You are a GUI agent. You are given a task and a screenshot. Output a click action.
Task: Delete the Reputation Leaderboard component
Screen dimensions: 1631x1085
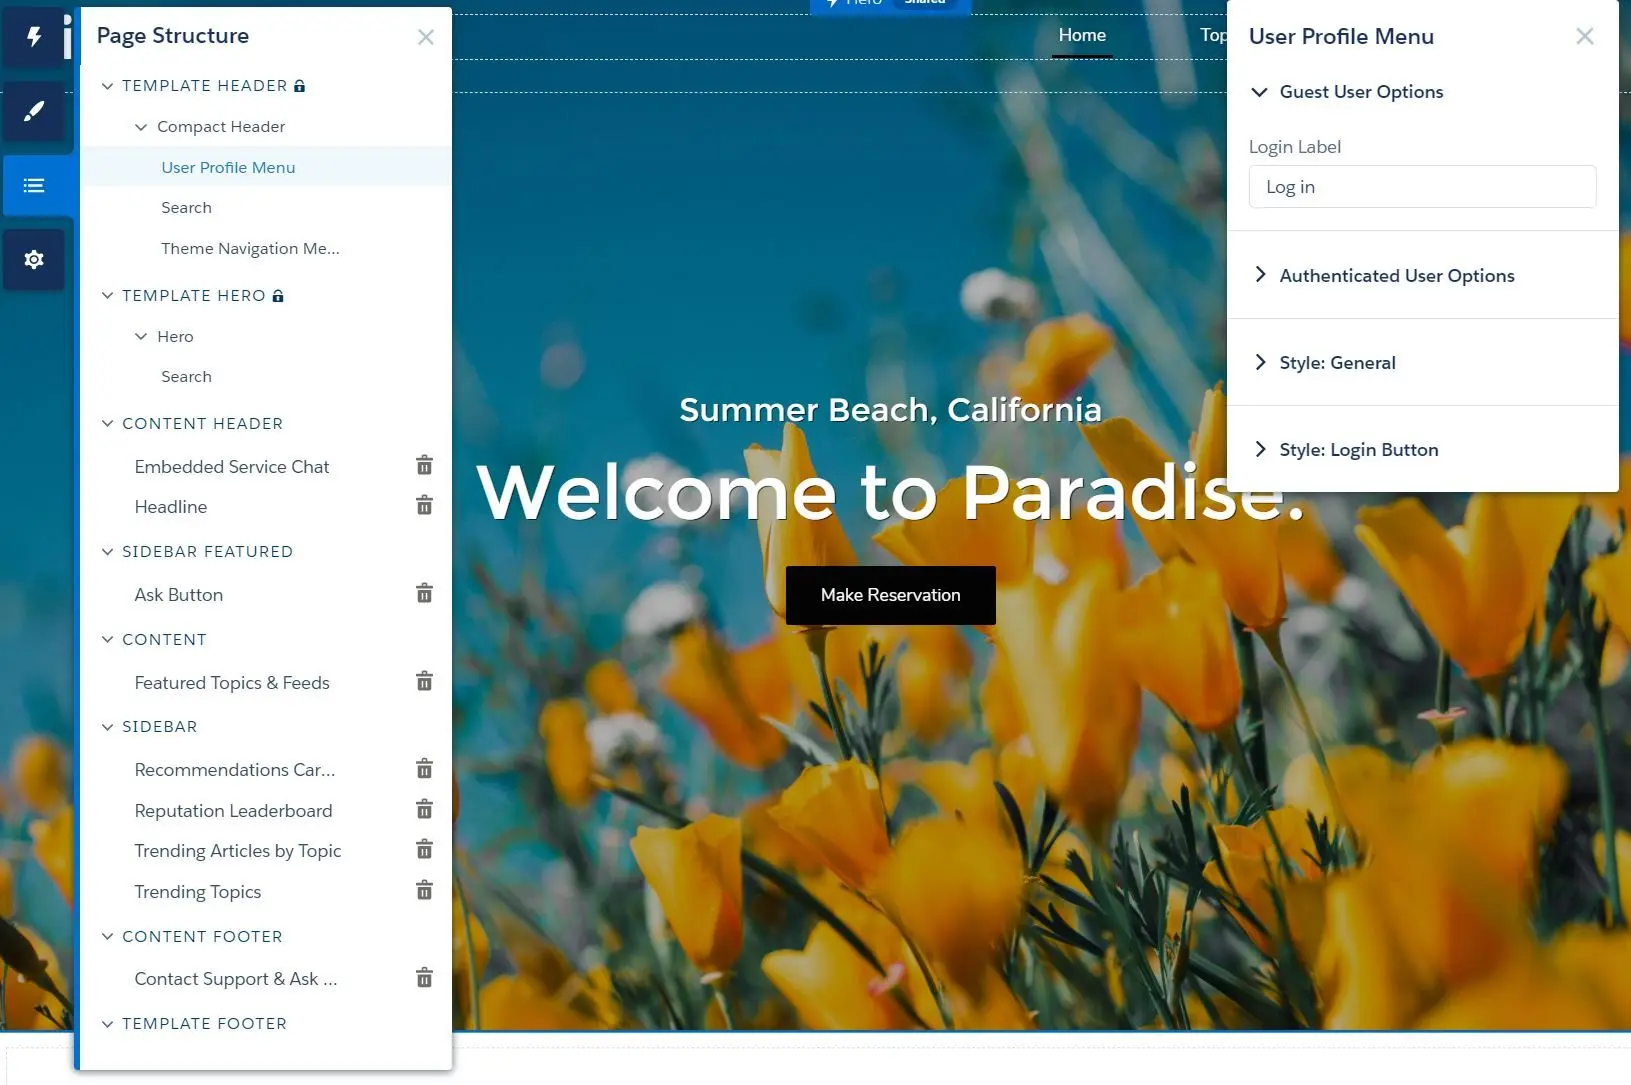click(x=424, y=808)
